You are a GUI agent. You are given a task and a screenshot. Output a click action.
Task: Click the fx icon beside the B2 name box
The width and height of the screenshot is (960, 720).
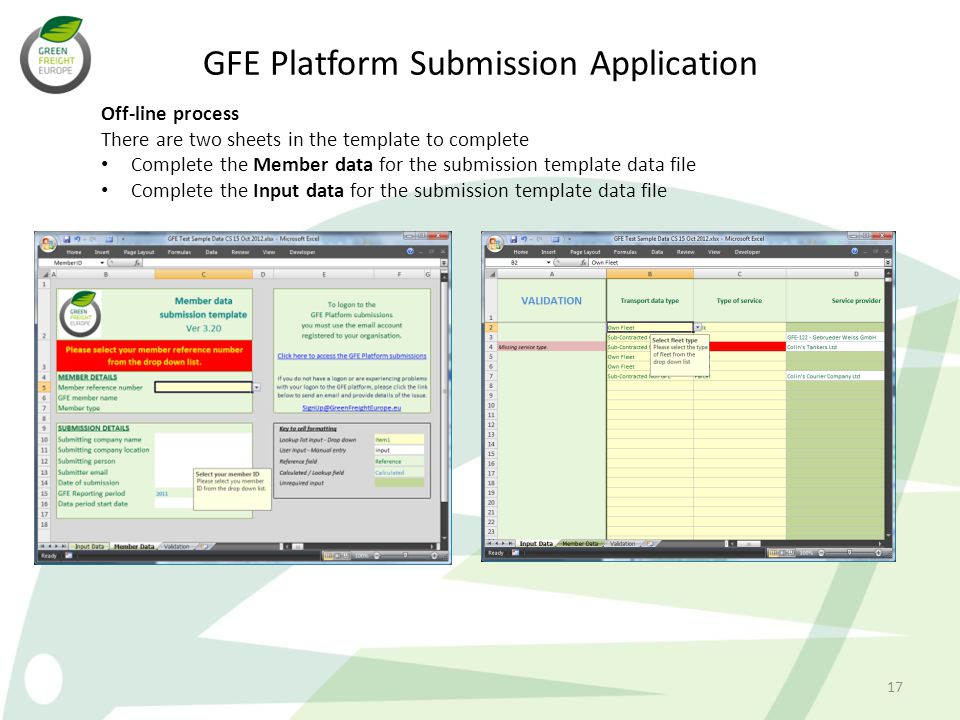pos(585,262)
